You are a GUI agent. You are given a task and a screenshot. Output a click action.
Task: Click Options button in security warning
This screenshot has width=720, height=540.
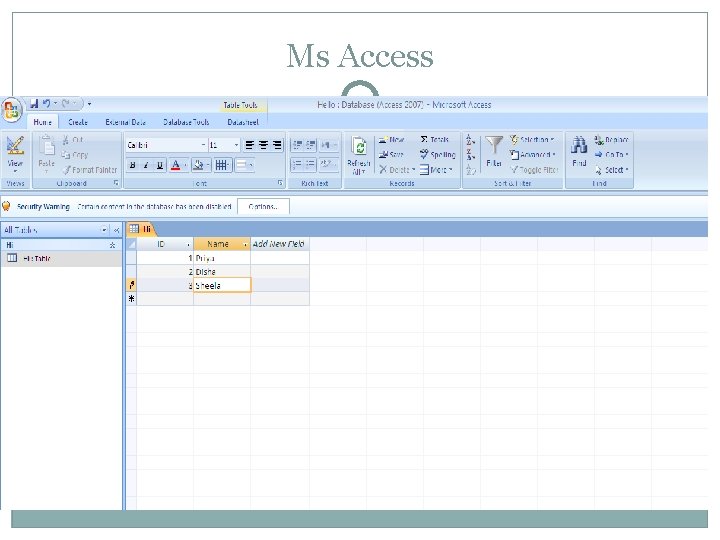(263, 207)
